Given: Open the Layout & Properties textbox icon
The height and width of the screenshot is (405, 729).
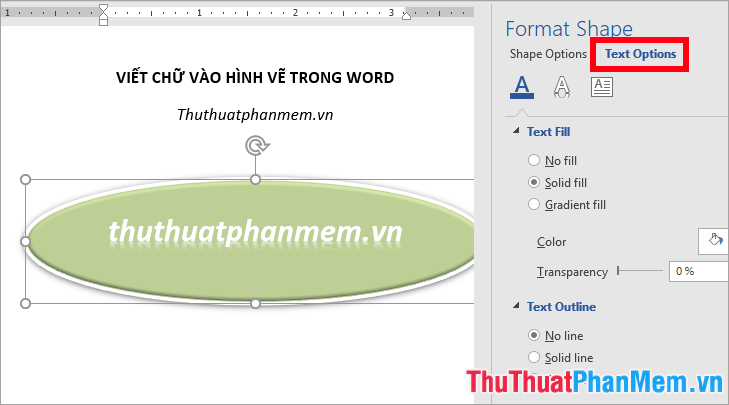Looking at the screenshot, I should pos(602,87).
